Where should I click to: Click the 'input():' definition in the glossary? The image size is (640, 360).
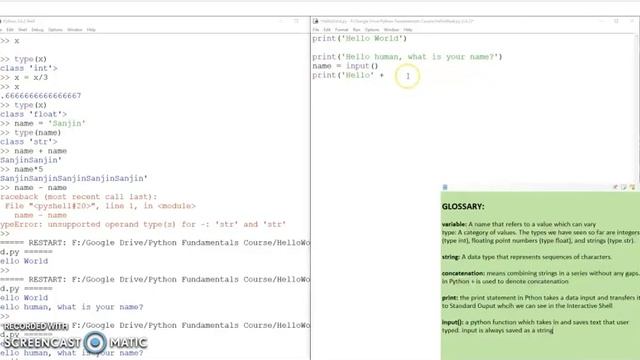536,326
